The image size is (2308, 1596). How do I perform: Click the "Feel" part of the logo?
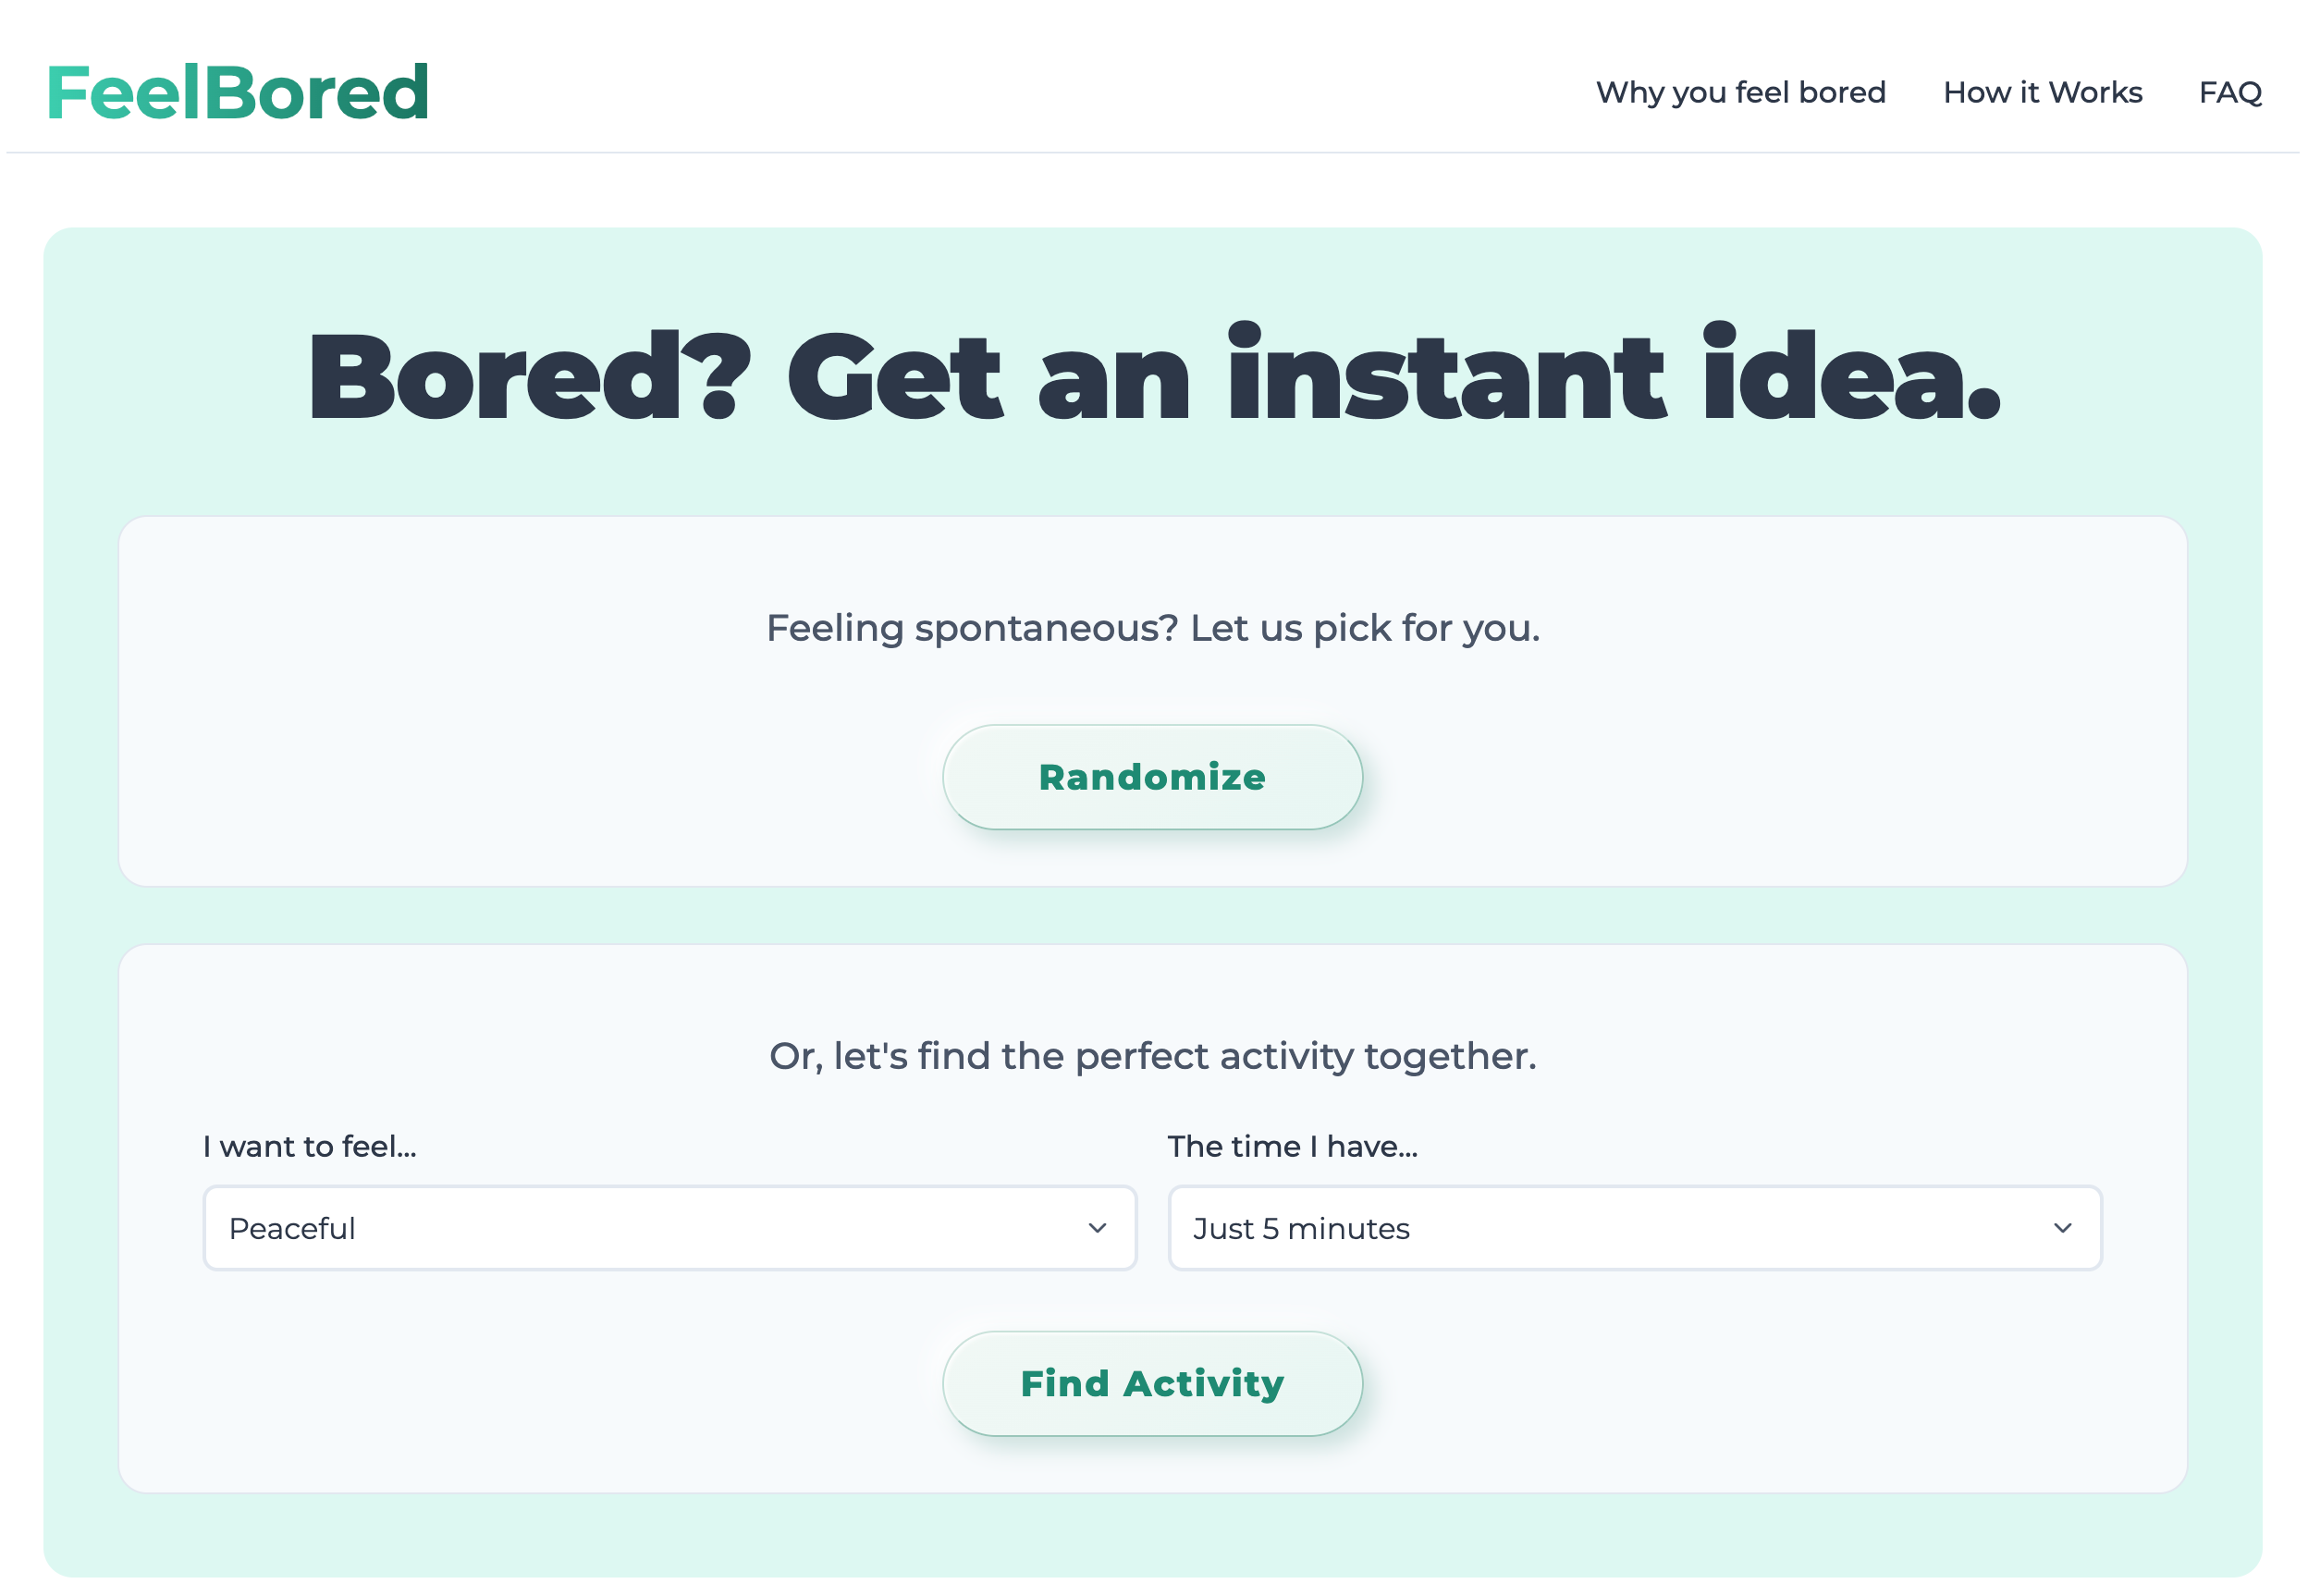click(x=124, y=92)
